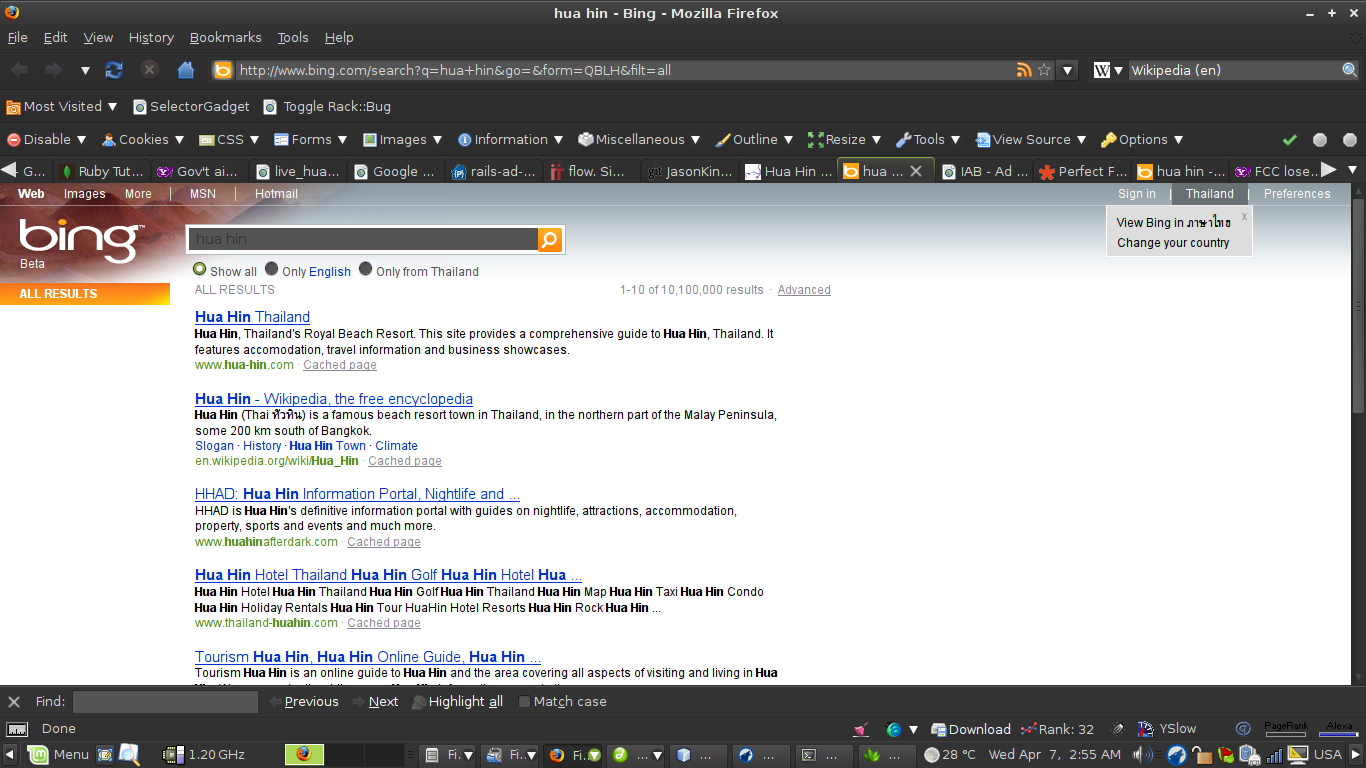Open the History menu
Image resolution: width=1366 pixels, height=768 pixels.
point(151,38)
